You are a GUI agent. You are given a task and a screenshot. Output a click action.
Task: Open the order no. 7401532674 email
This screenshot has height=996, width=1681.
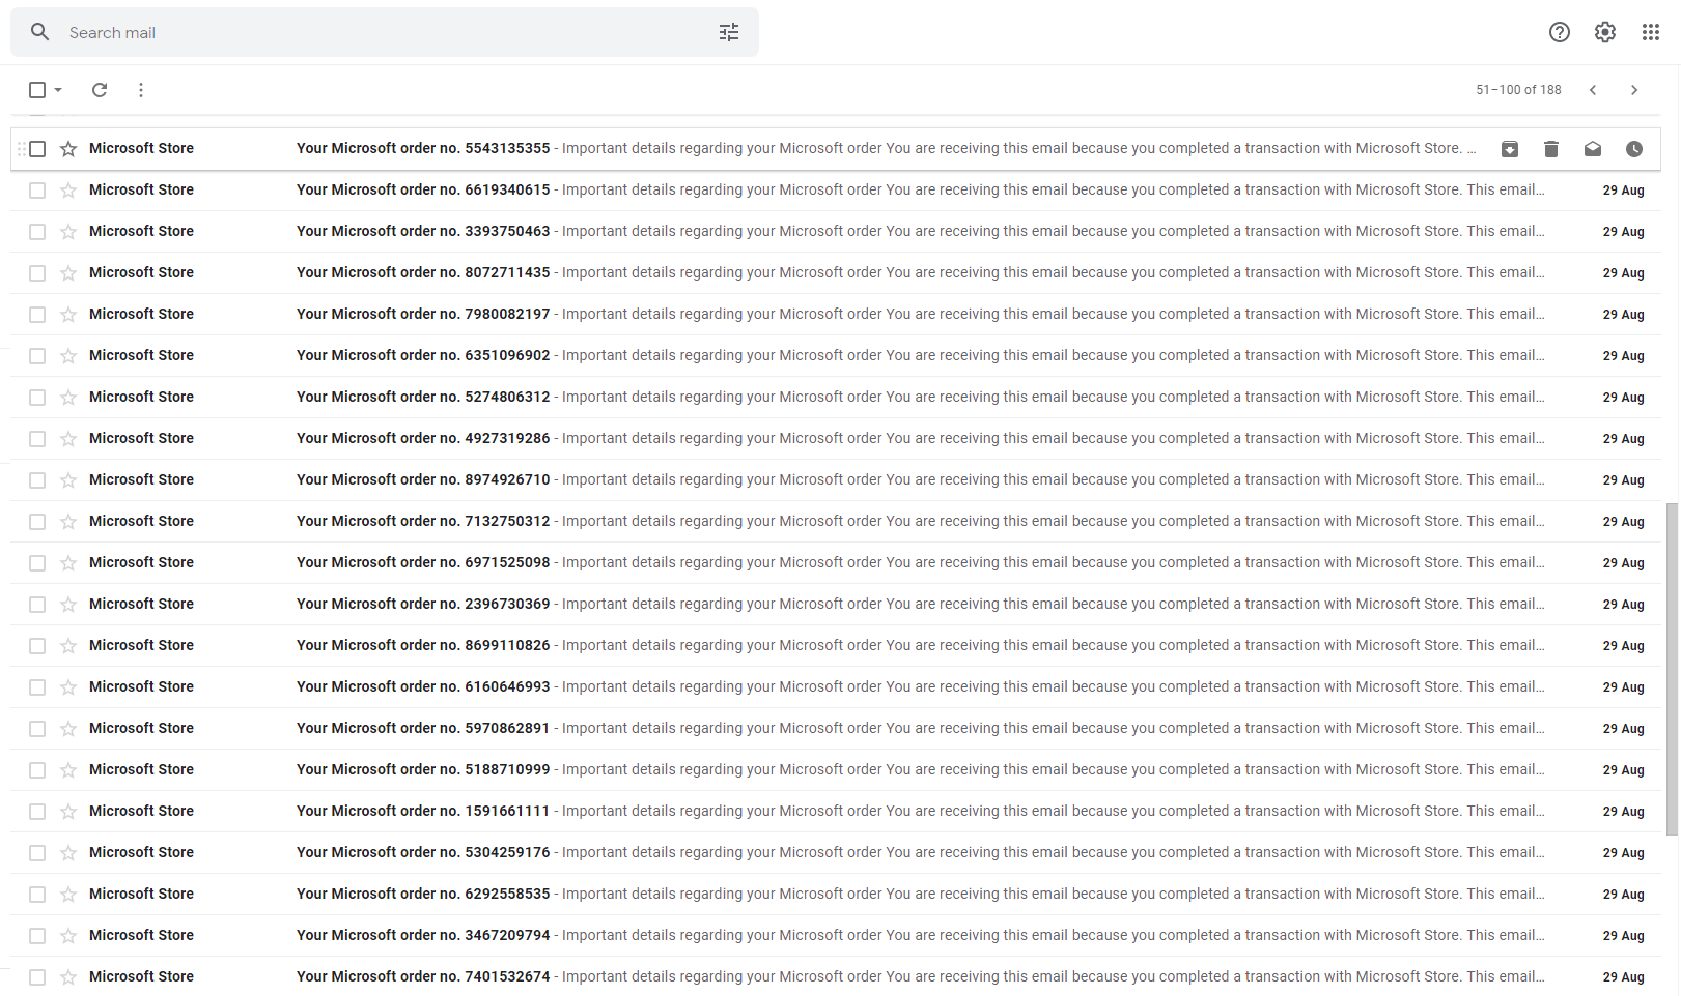pyautogui.click(x=835, y=977)
